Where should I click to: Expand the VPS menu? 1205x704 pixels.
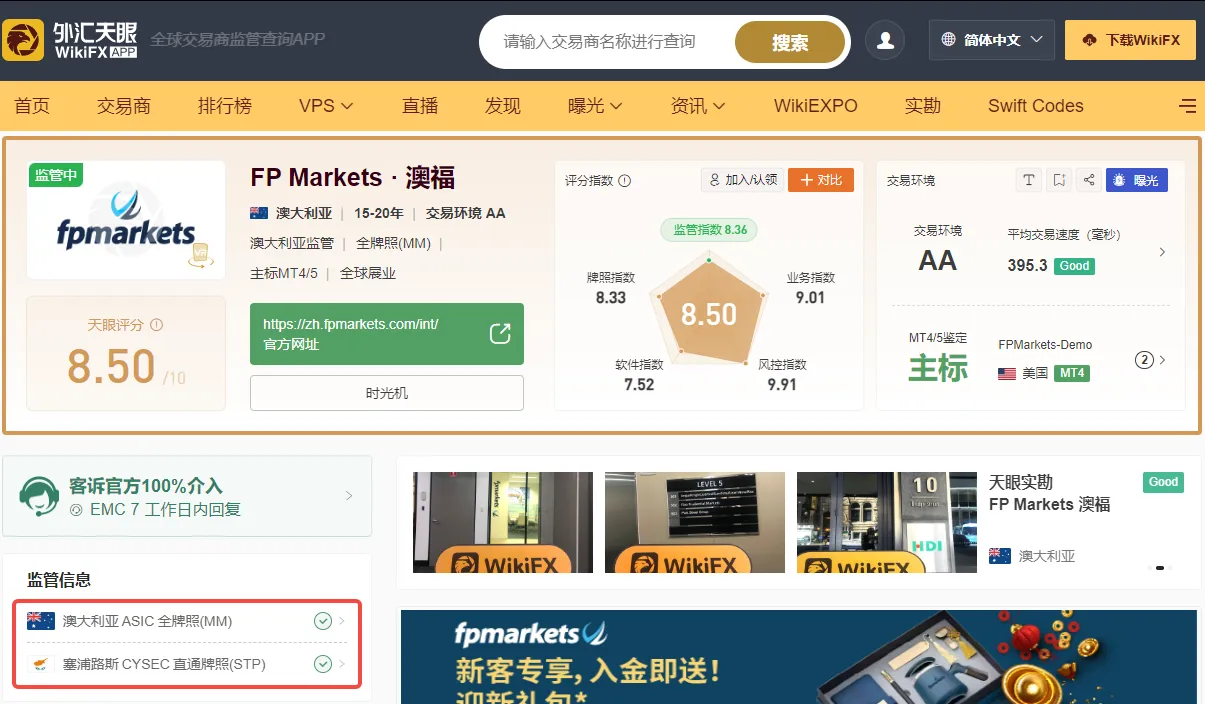326,106
